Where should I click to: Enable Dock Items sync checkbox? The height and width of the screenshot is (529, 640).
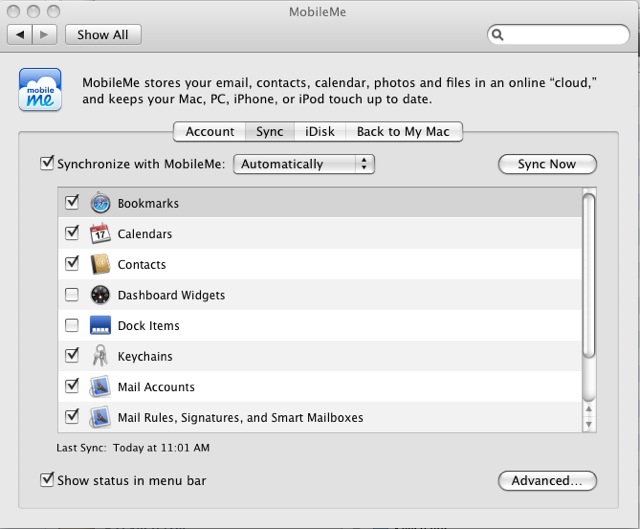pyautogui.click(x=72, y=325)
